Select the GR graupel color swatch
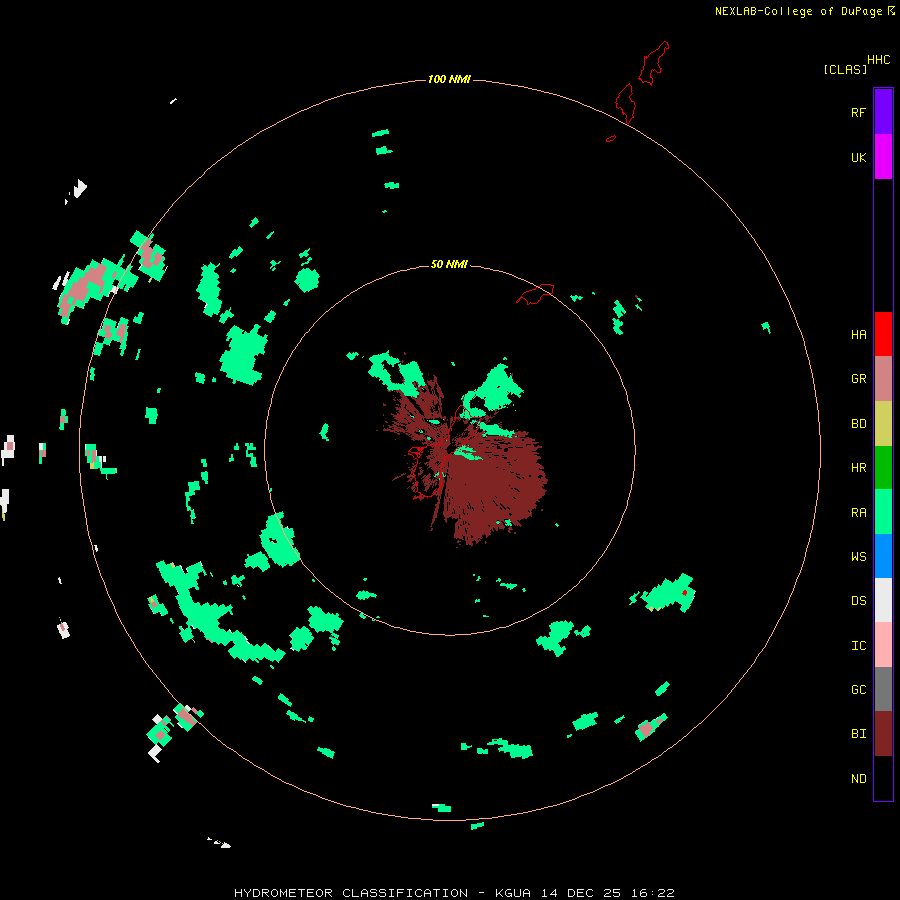Screen dimensions: 900x900 (x=883, y=379)
